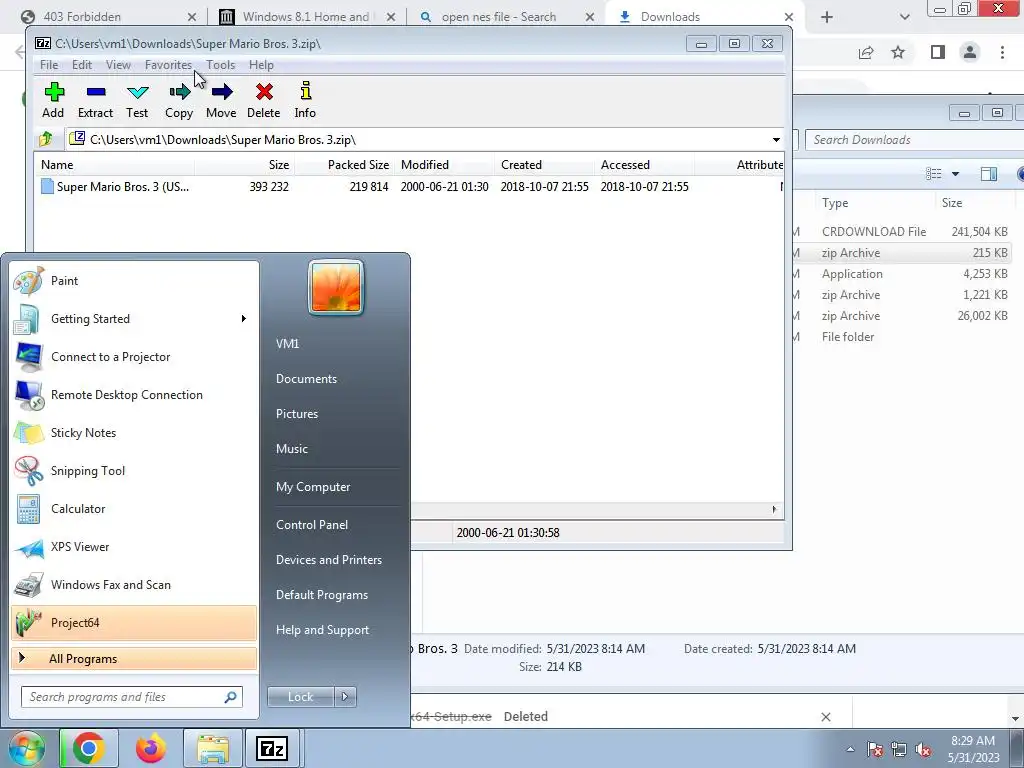This screenshot has width=1024, height=768.
Task: Expand 7-Zip address path dropdown
Action: pos(776,140)
